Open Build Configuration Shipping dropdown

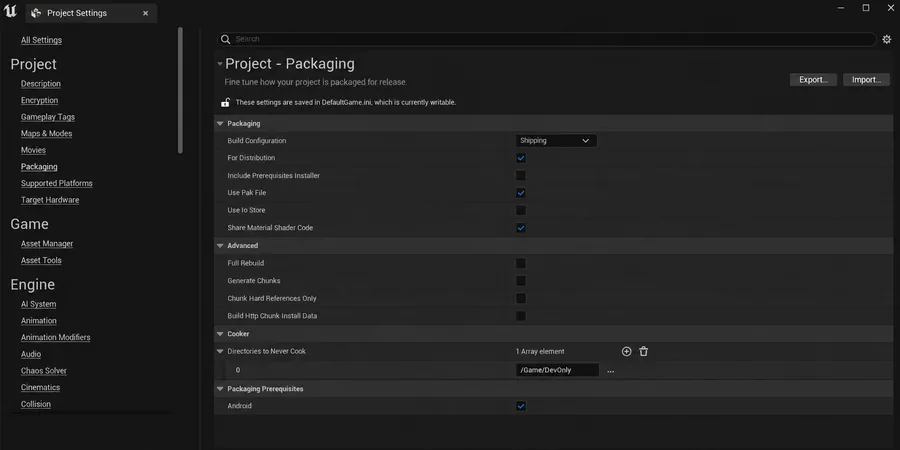coord(556,141)
